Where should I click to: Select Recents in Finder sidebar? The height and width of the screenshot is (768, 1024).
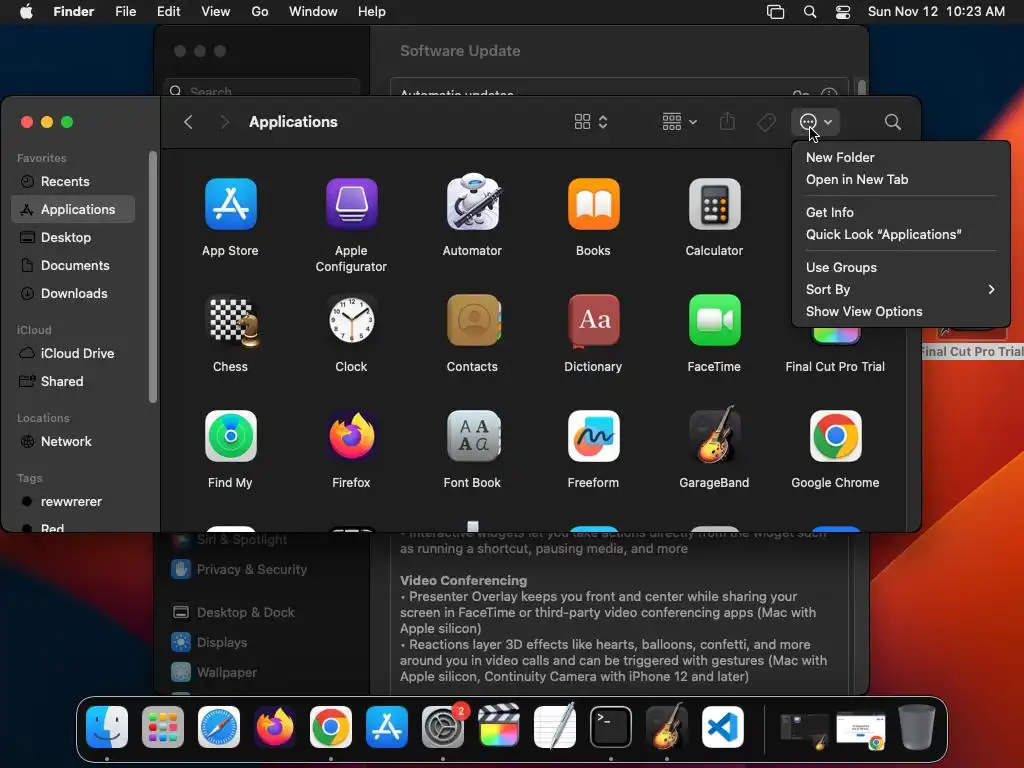click(73, 182)
